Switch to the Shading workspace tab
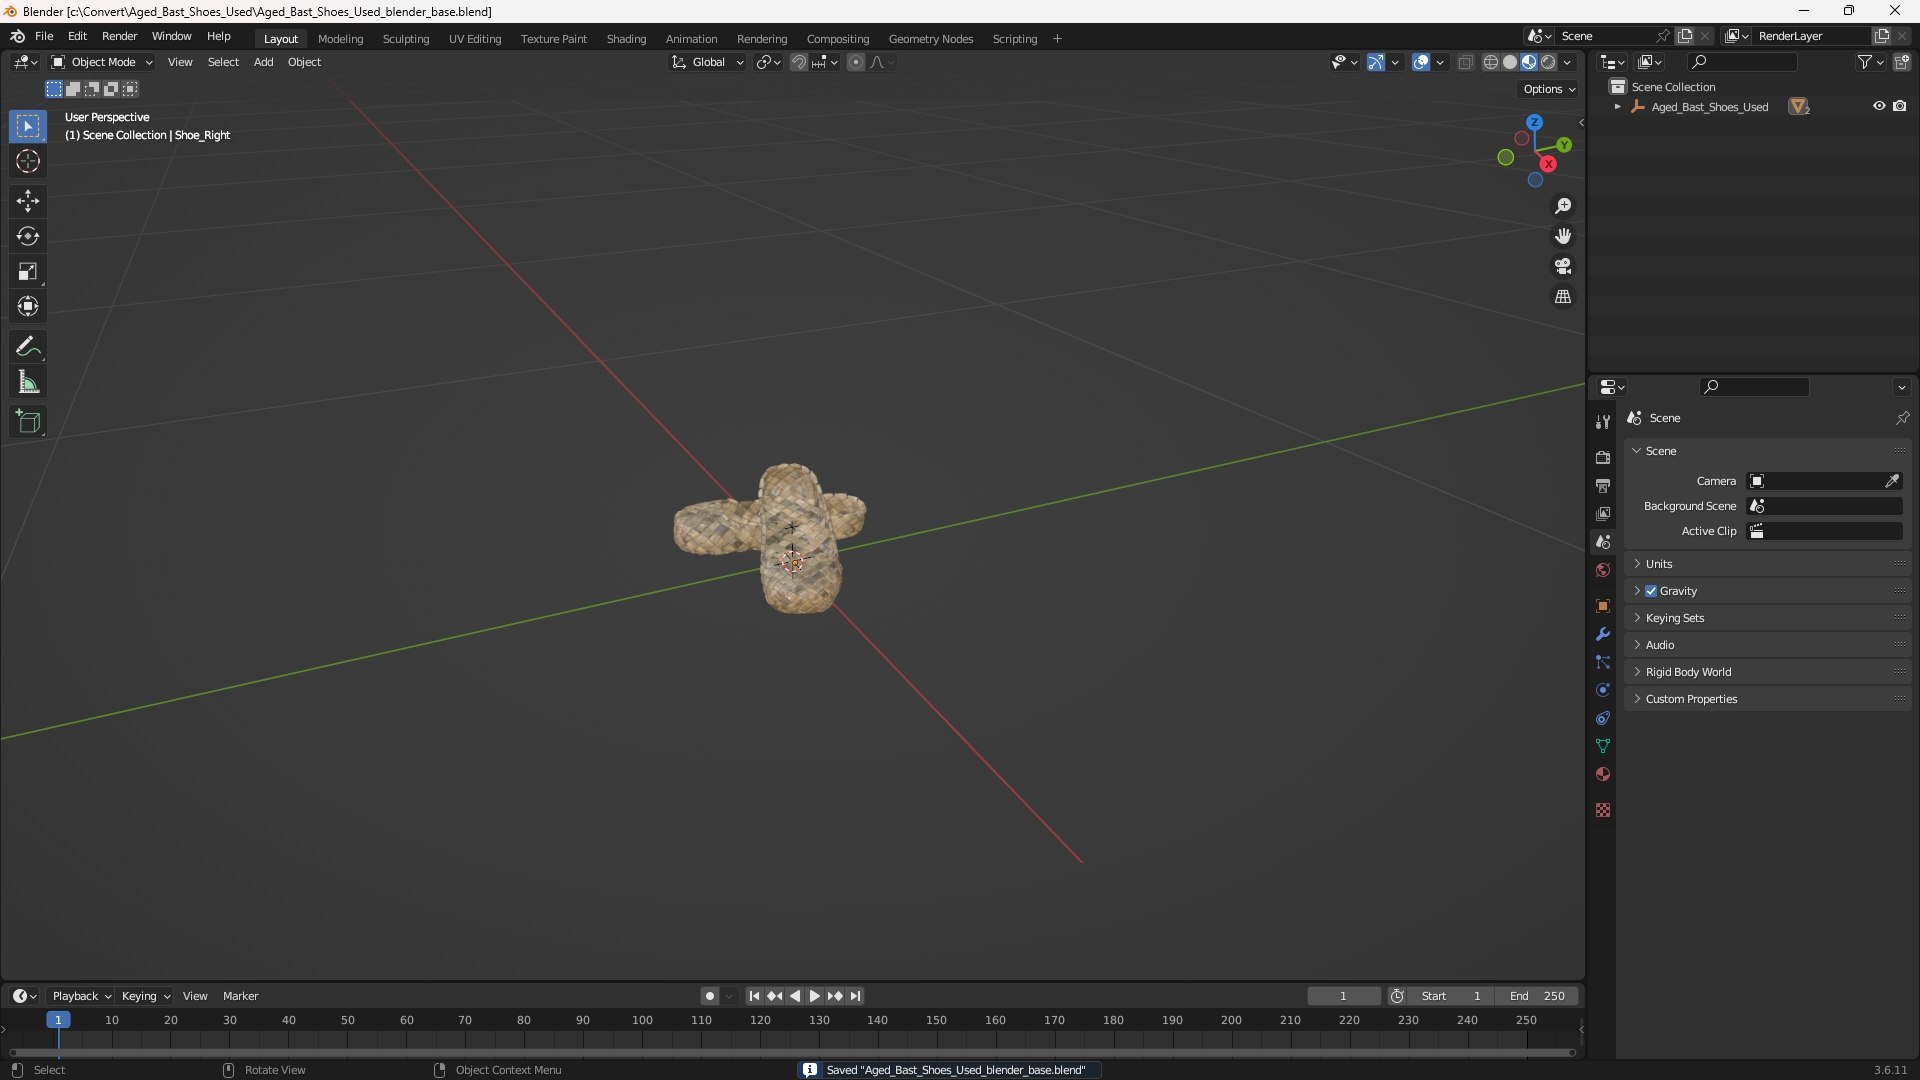 [626, 39]
